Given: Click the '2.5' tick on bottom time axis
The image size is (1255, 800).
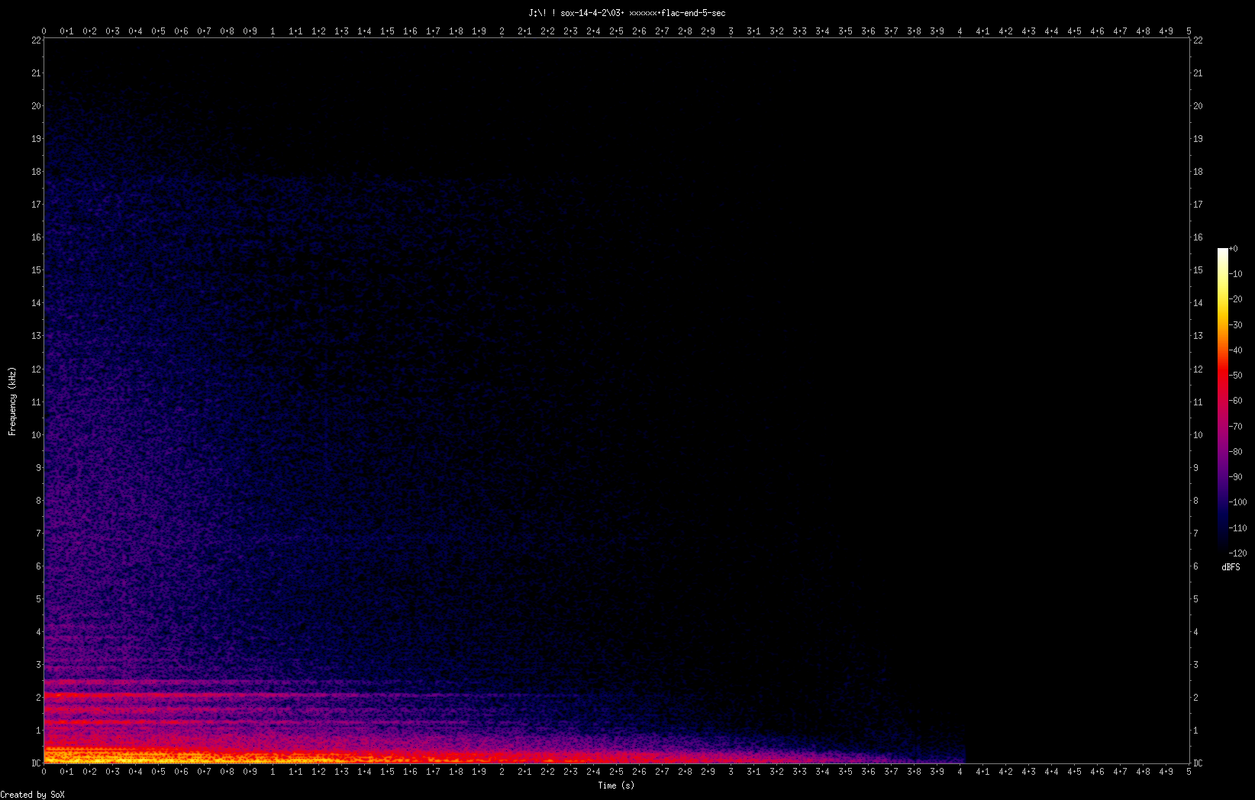Looking at the screenshot, I should 616,773.
